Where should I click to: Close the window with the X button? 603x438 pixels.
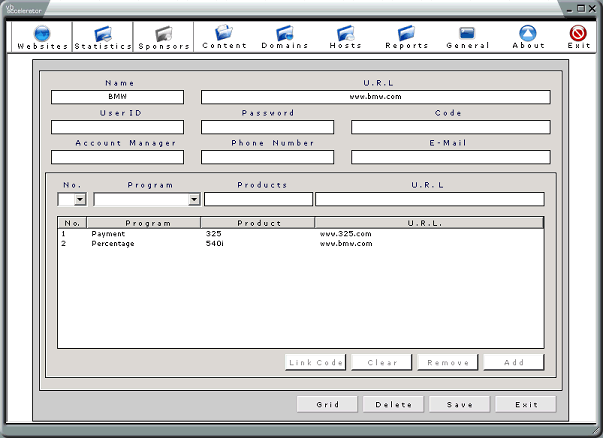coord(592,8)
